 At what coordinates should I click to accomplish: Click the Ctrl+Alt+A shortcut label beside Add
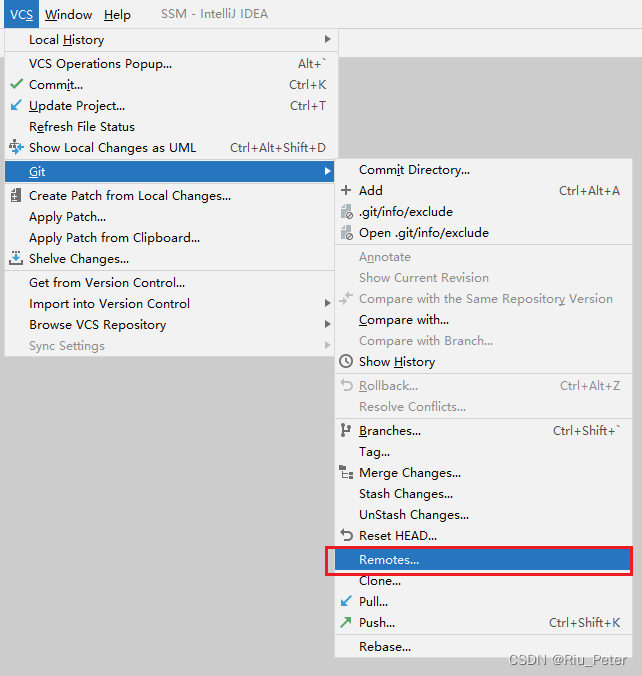589,191
